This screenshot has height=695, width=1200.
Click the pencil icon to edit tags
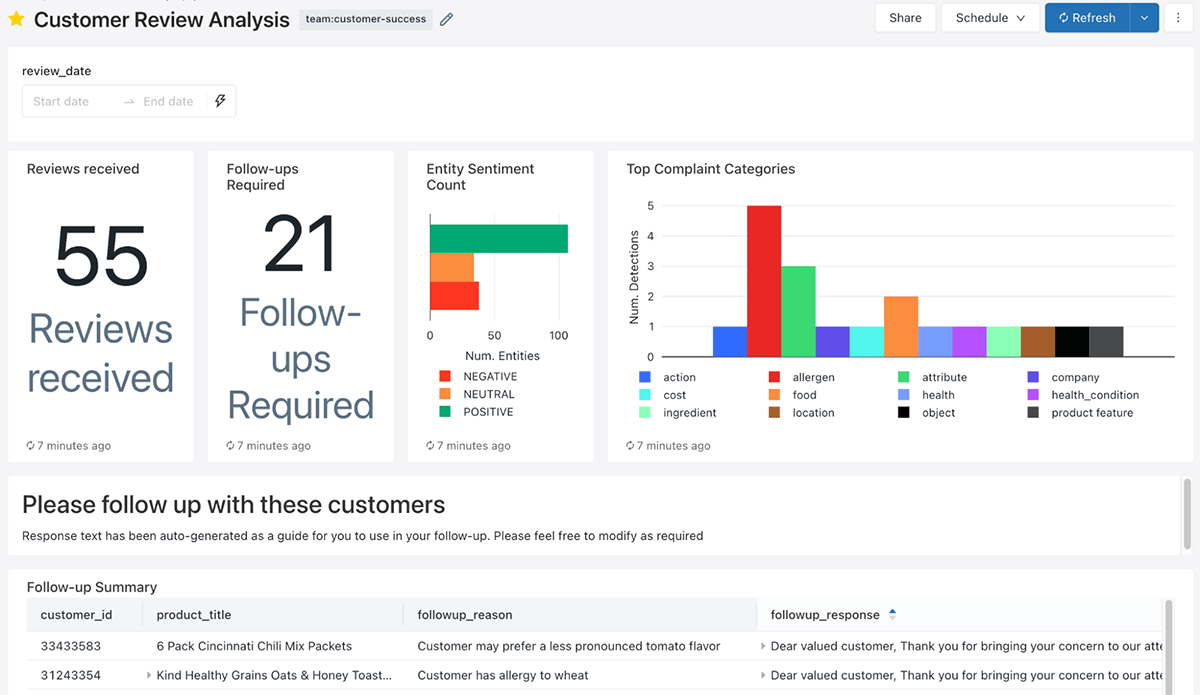coord(447,19)
